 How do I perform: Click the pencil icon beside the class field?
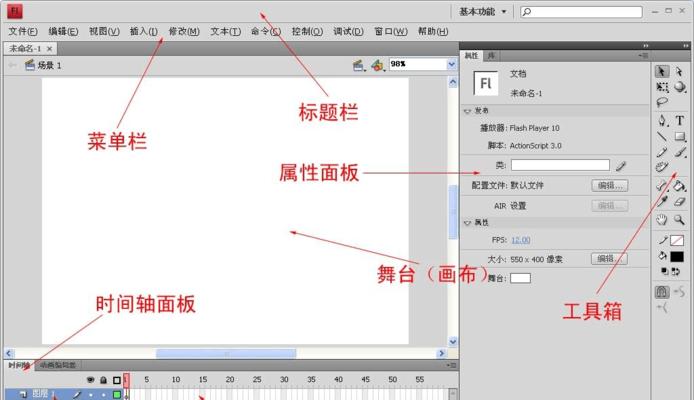pyautogui.click(x=621, y=166)
